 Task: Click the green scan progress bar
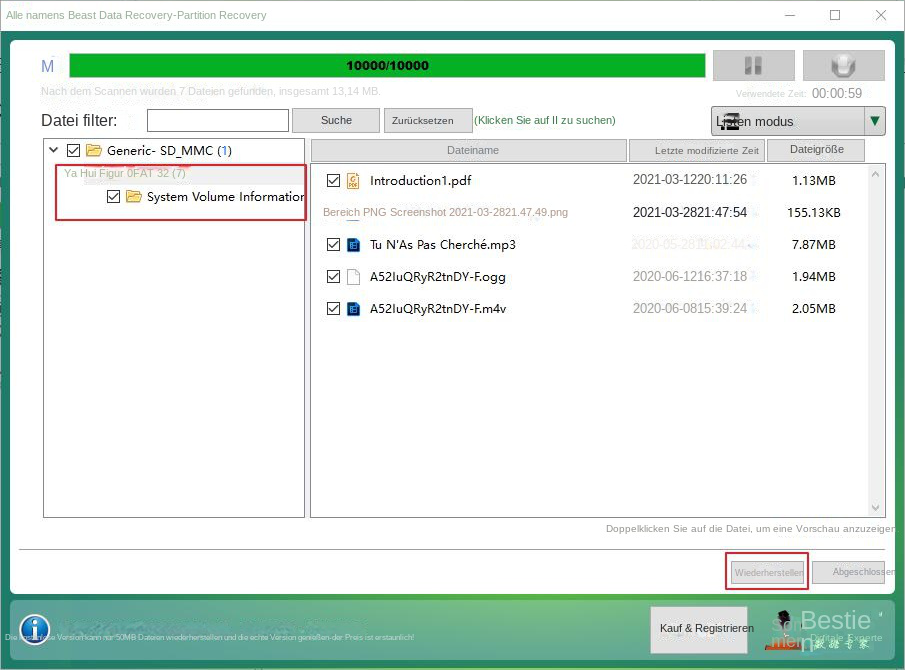(387, 65)
